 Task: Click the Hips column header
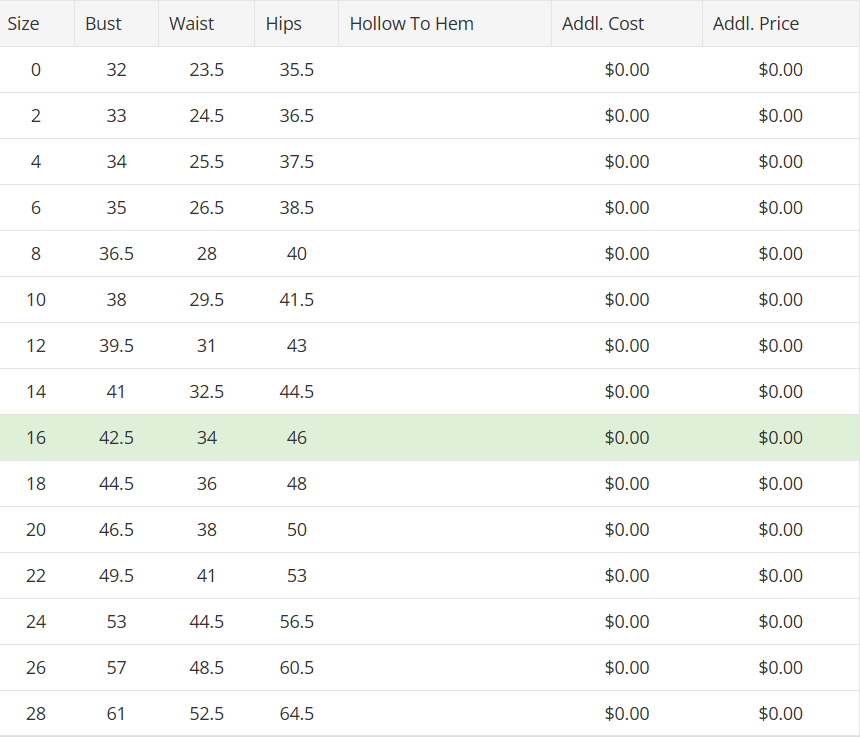point(296,24)
